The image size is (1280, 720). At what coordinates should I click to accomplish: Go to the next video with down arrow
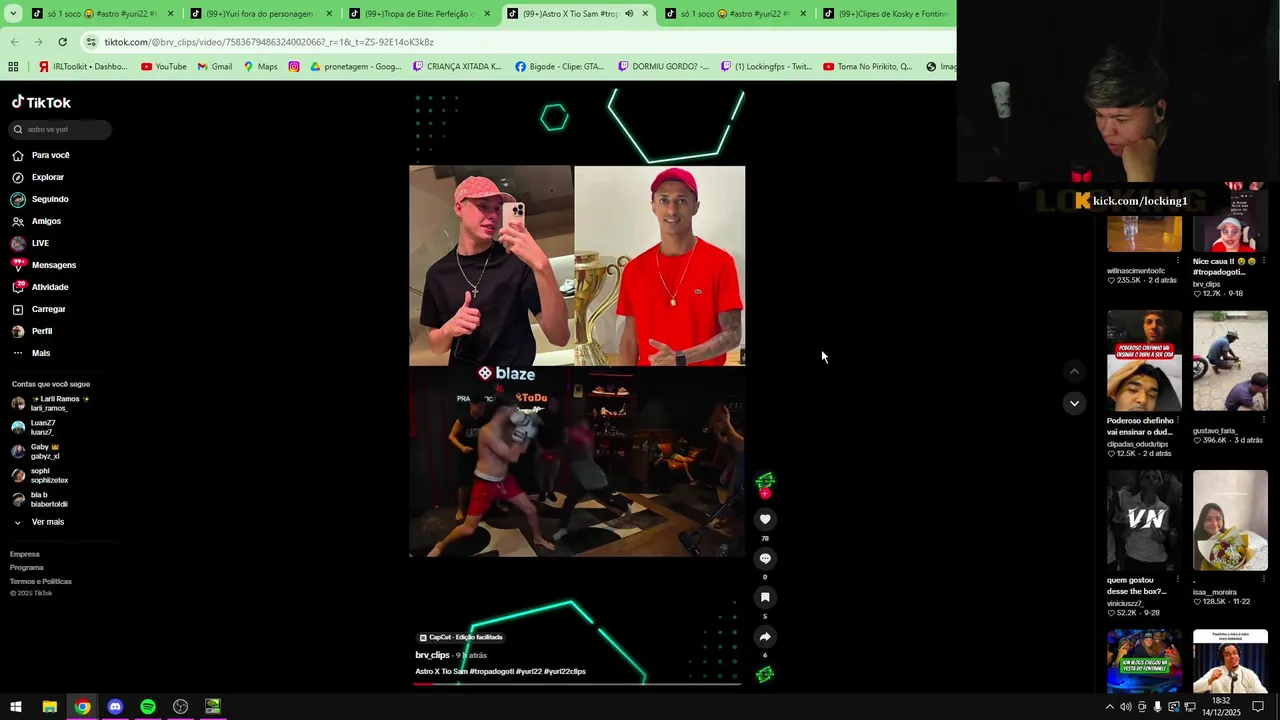coord(1074,403)
